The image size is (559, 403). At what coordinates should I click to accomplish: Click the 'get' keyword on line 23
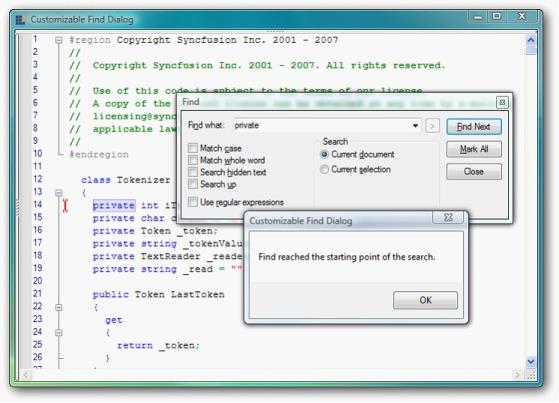click(114, 320)
